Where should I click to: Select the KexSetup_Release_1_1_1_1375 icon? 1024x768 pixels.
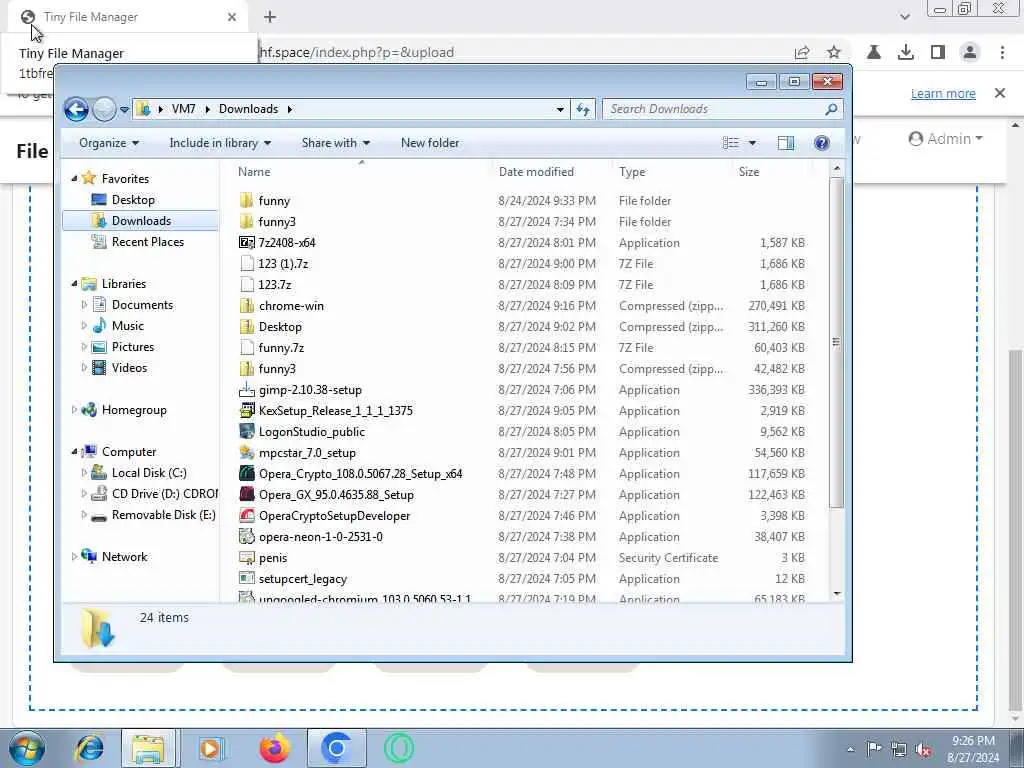point(247,411)
